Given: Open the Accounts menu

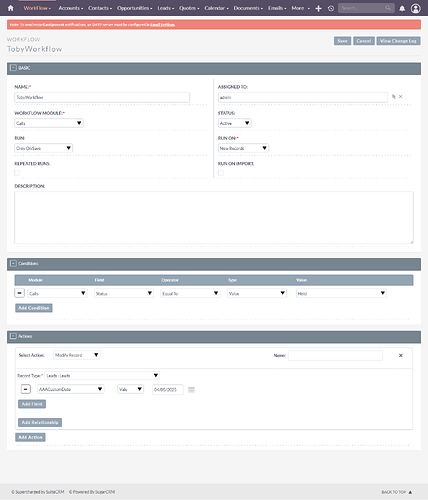Looking at the screenshot, I should click(x=71, y=8).
